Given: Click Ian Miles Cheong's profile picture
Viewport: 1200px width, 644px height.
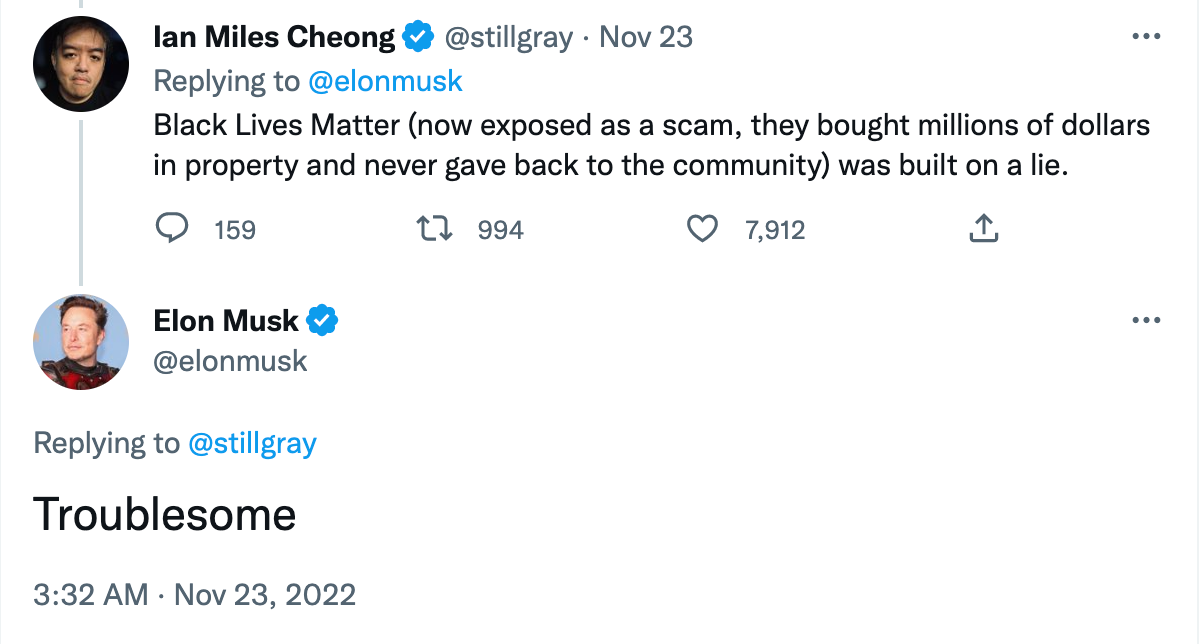Looking at the screenshot, I should [81, 63].
